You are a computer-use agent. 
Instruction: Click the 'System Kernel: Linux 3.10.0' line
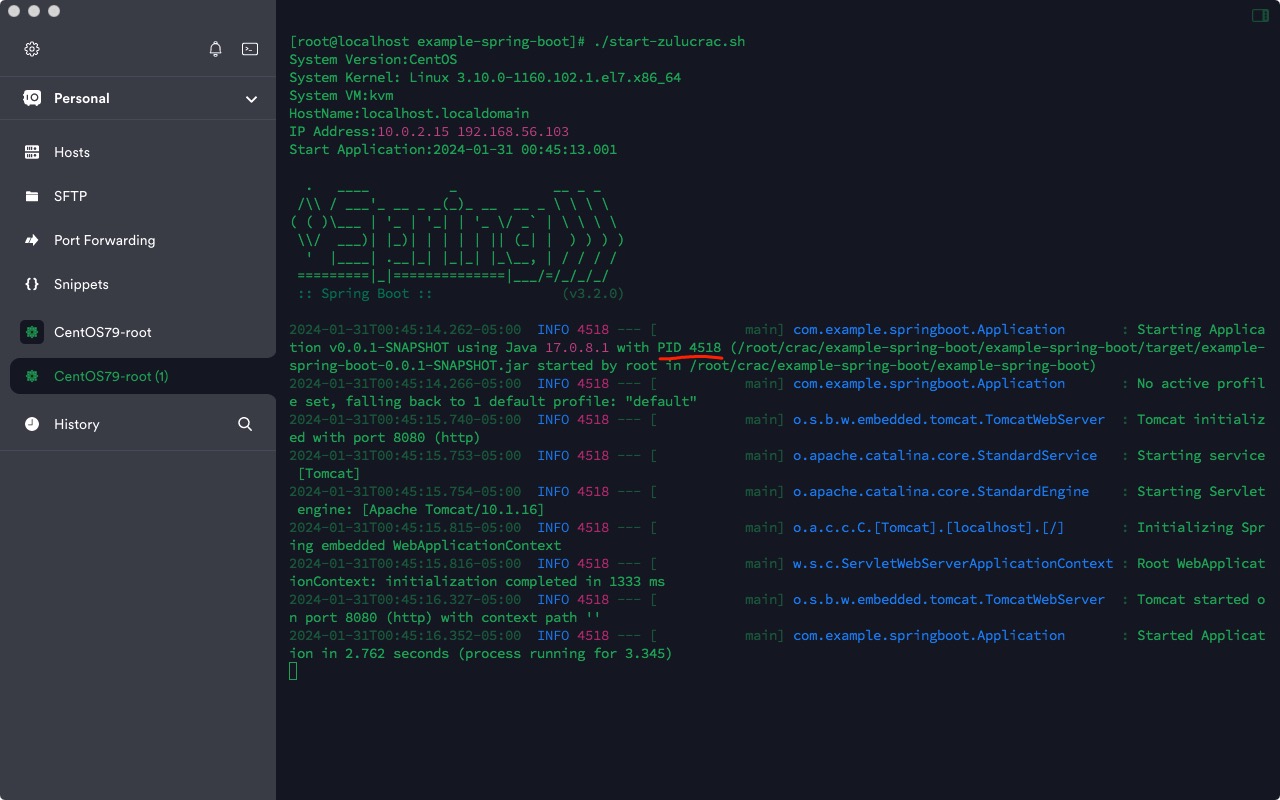pyautogui.click(x=485, y=78)
